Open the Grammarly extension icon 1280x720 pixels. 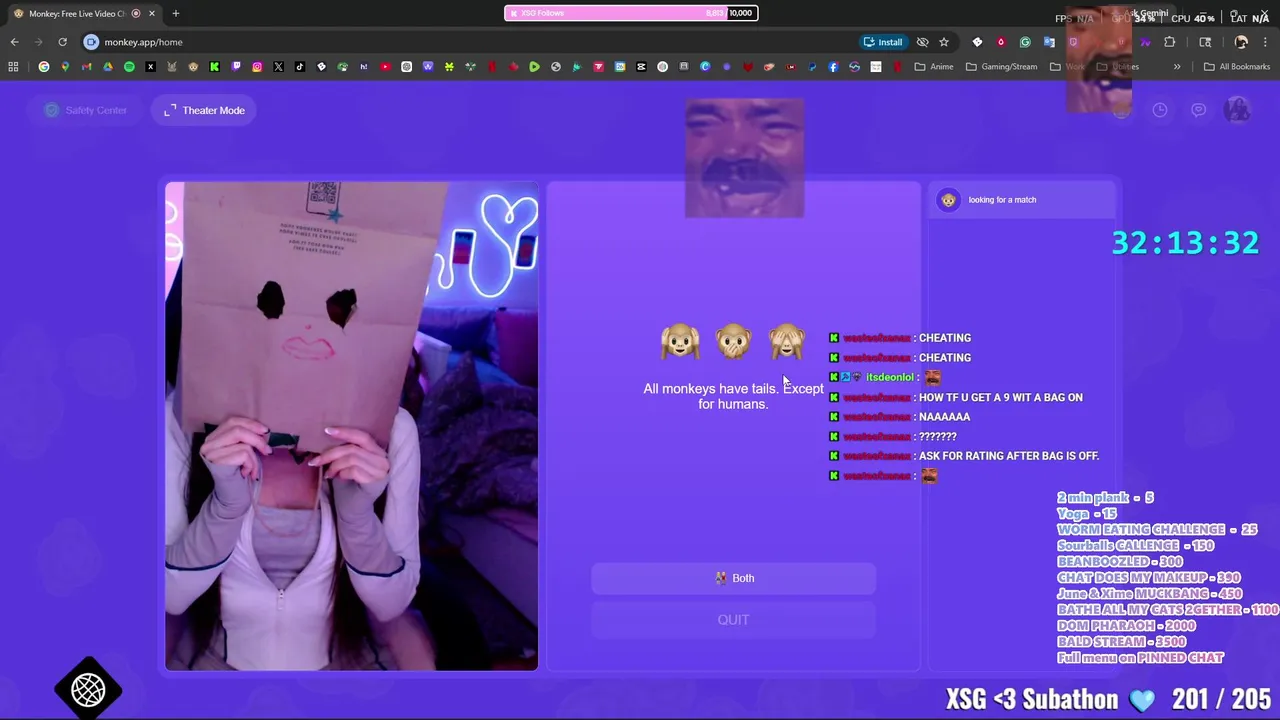tap(1025, 42)
